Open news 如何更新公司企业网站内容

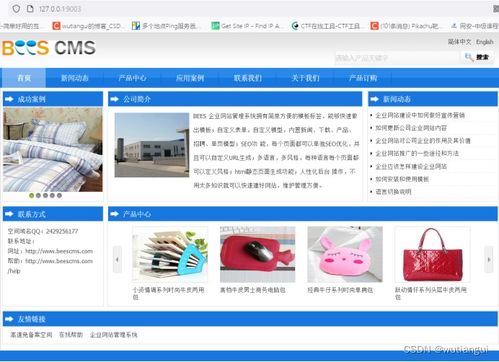click(411, 128)
